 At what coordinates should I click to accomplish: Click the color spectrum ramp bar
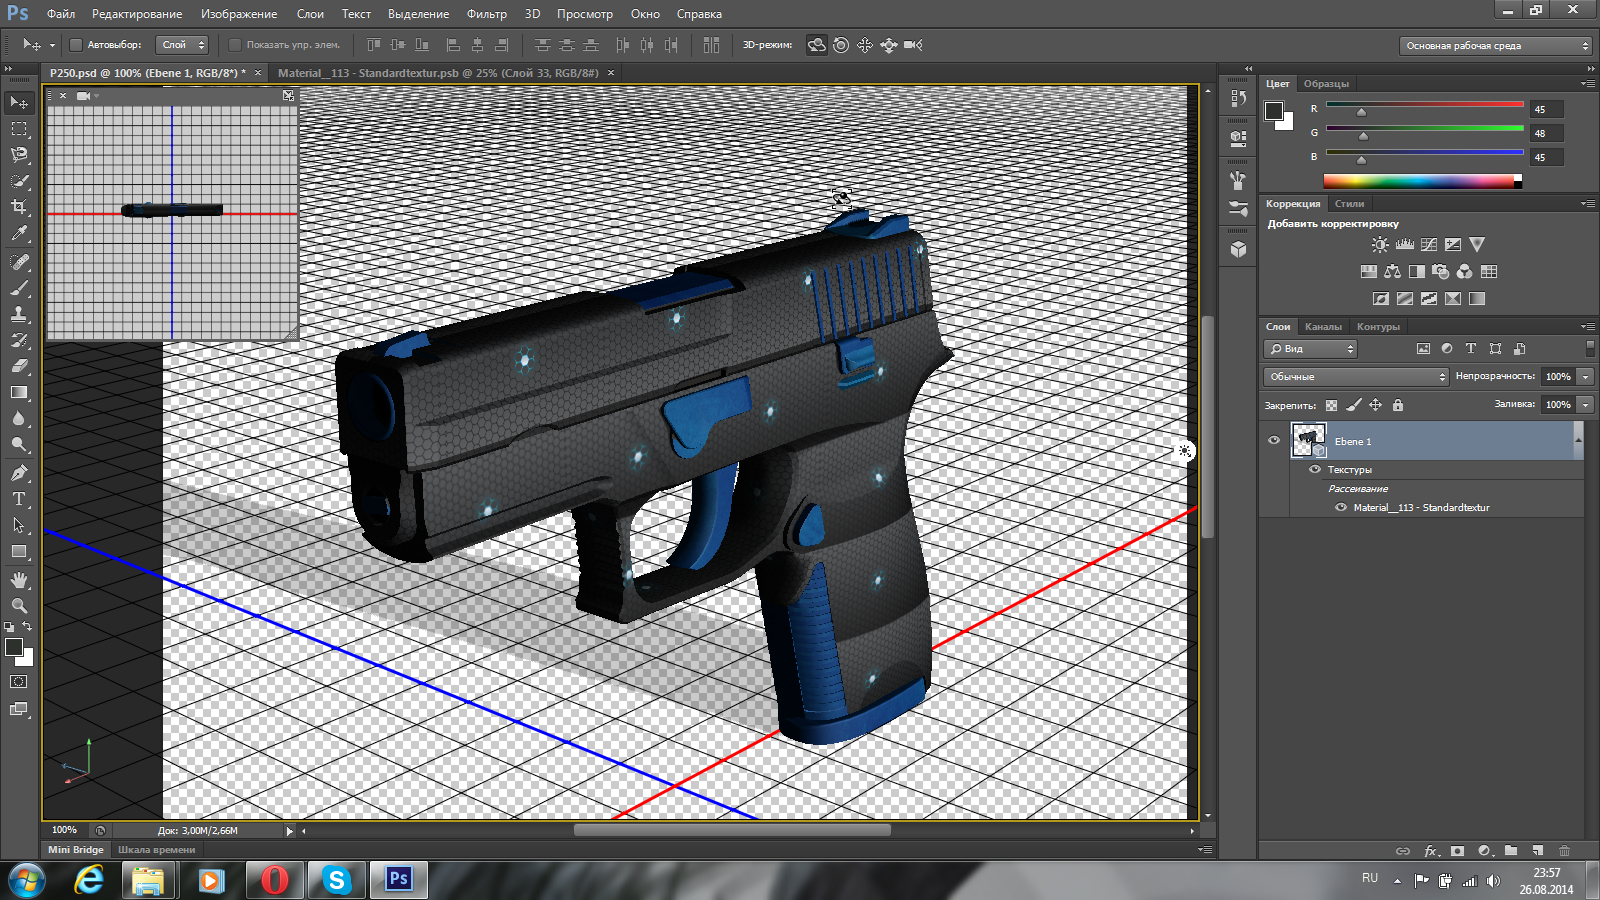(x=1418, y=182)
